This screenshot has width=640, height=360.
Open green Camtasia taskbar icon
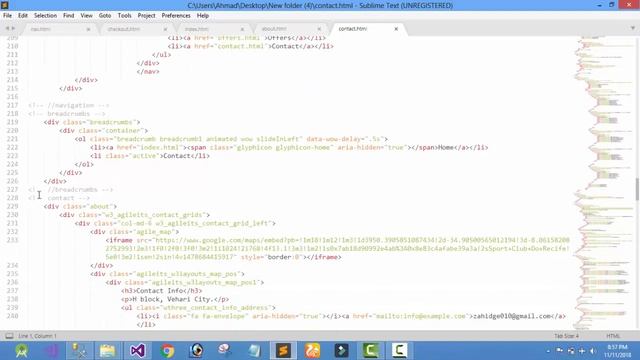click(371, 351)
